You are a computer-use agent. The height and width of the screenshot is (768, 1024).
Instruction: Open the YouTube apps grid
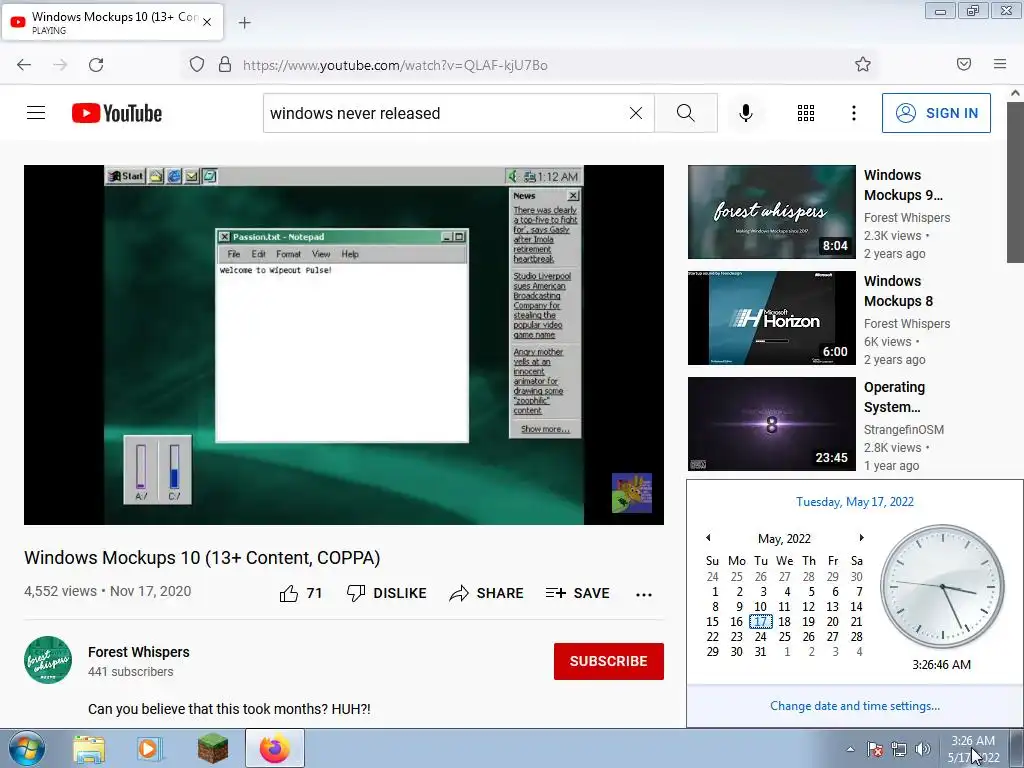click(x=806, y=113)
